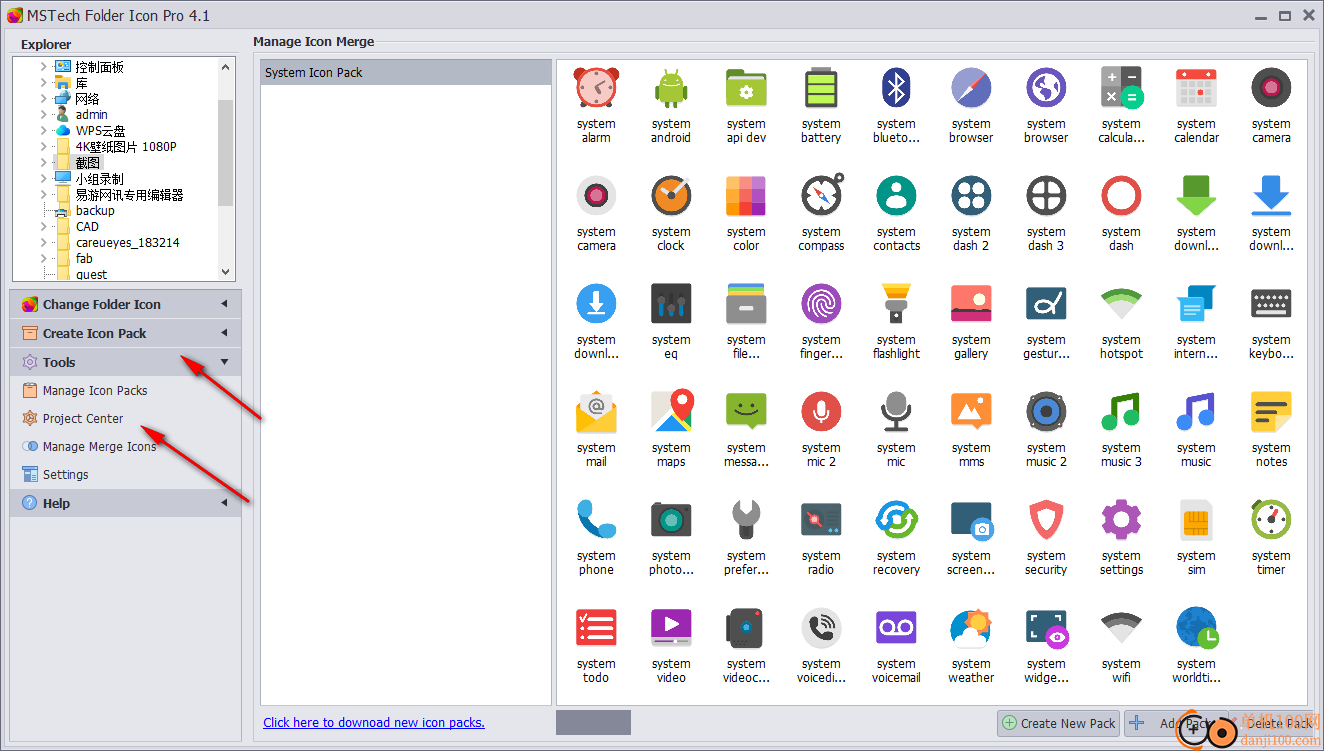
Task: Expand the Create Icon Pack section
Action: (x=126, y=333)
